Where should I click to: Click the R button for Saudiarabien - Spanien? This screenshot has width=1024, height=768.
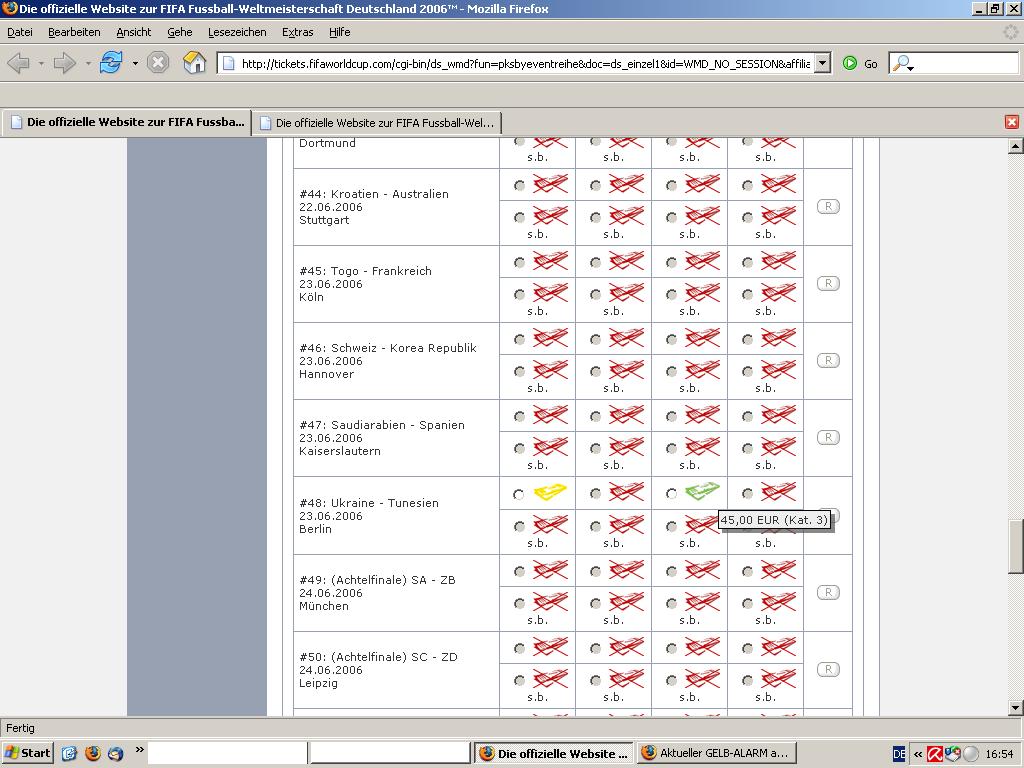(828, 438)
